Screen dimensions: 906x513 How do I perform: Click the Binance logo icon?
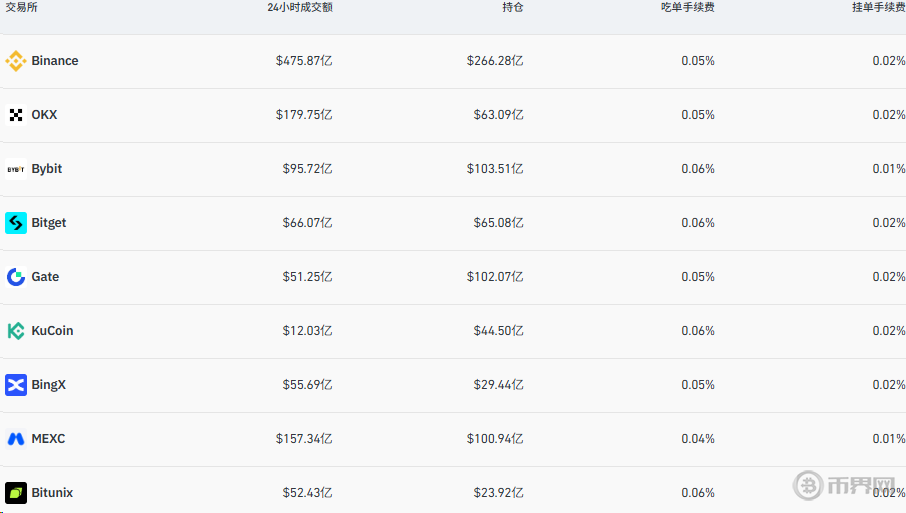coord(16,61)
